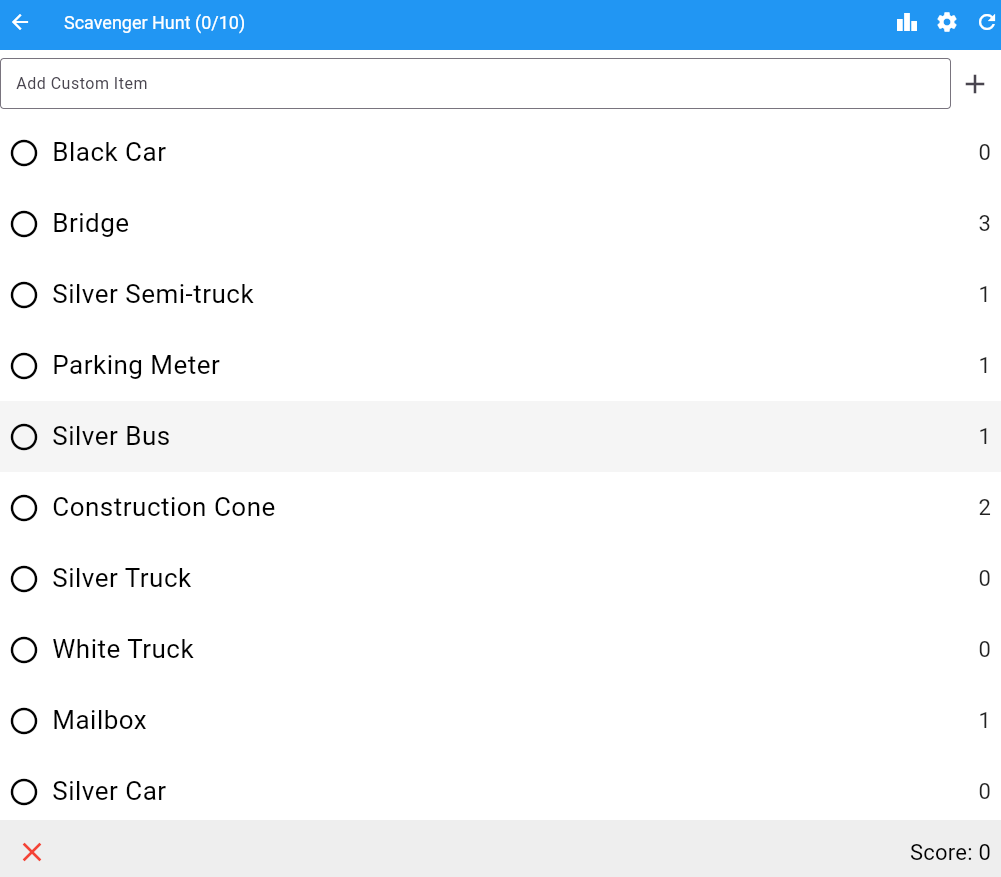Mark Bridge as found
Screen dimensions: 1001x877
(24, 224)
